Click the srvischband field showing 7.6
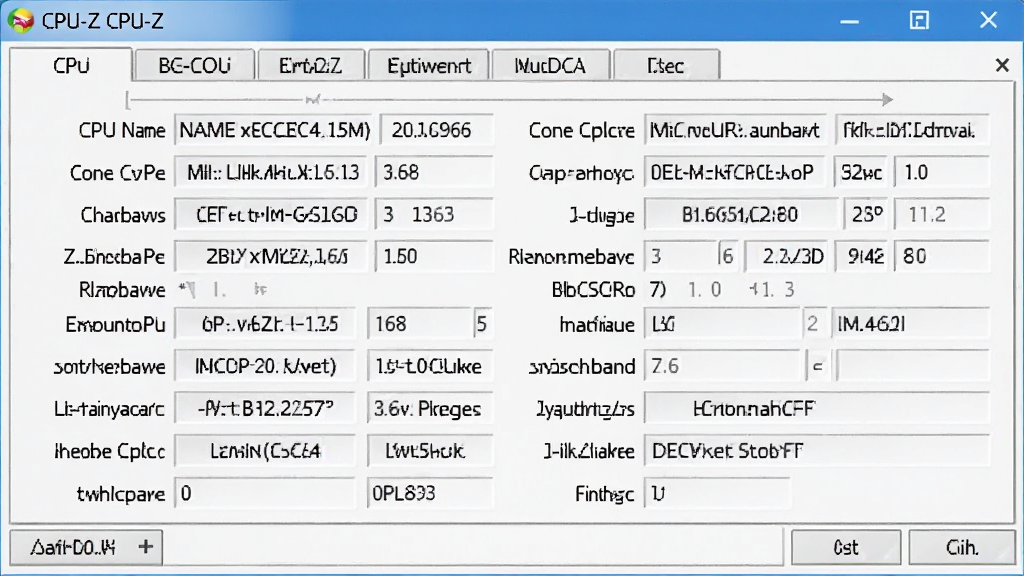 pos(722,366)
